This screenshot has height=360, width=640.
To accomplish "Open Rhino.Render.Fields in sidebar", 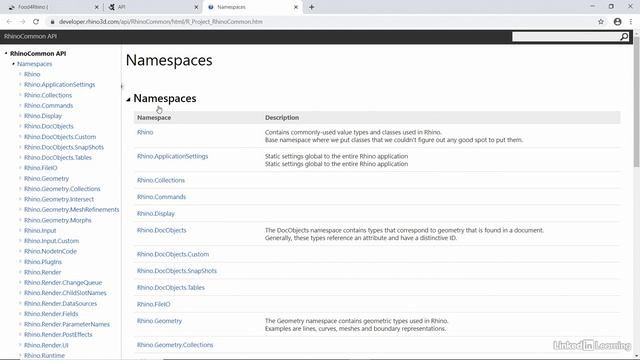I will pos(51,313).
